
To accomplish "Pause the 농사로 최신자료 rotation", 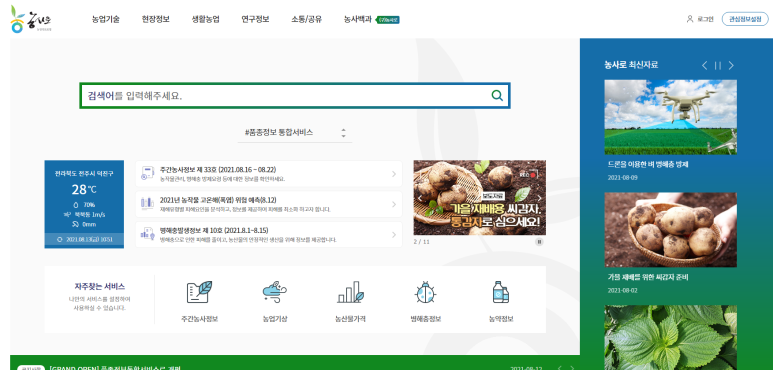I will (x=718, y=66).
